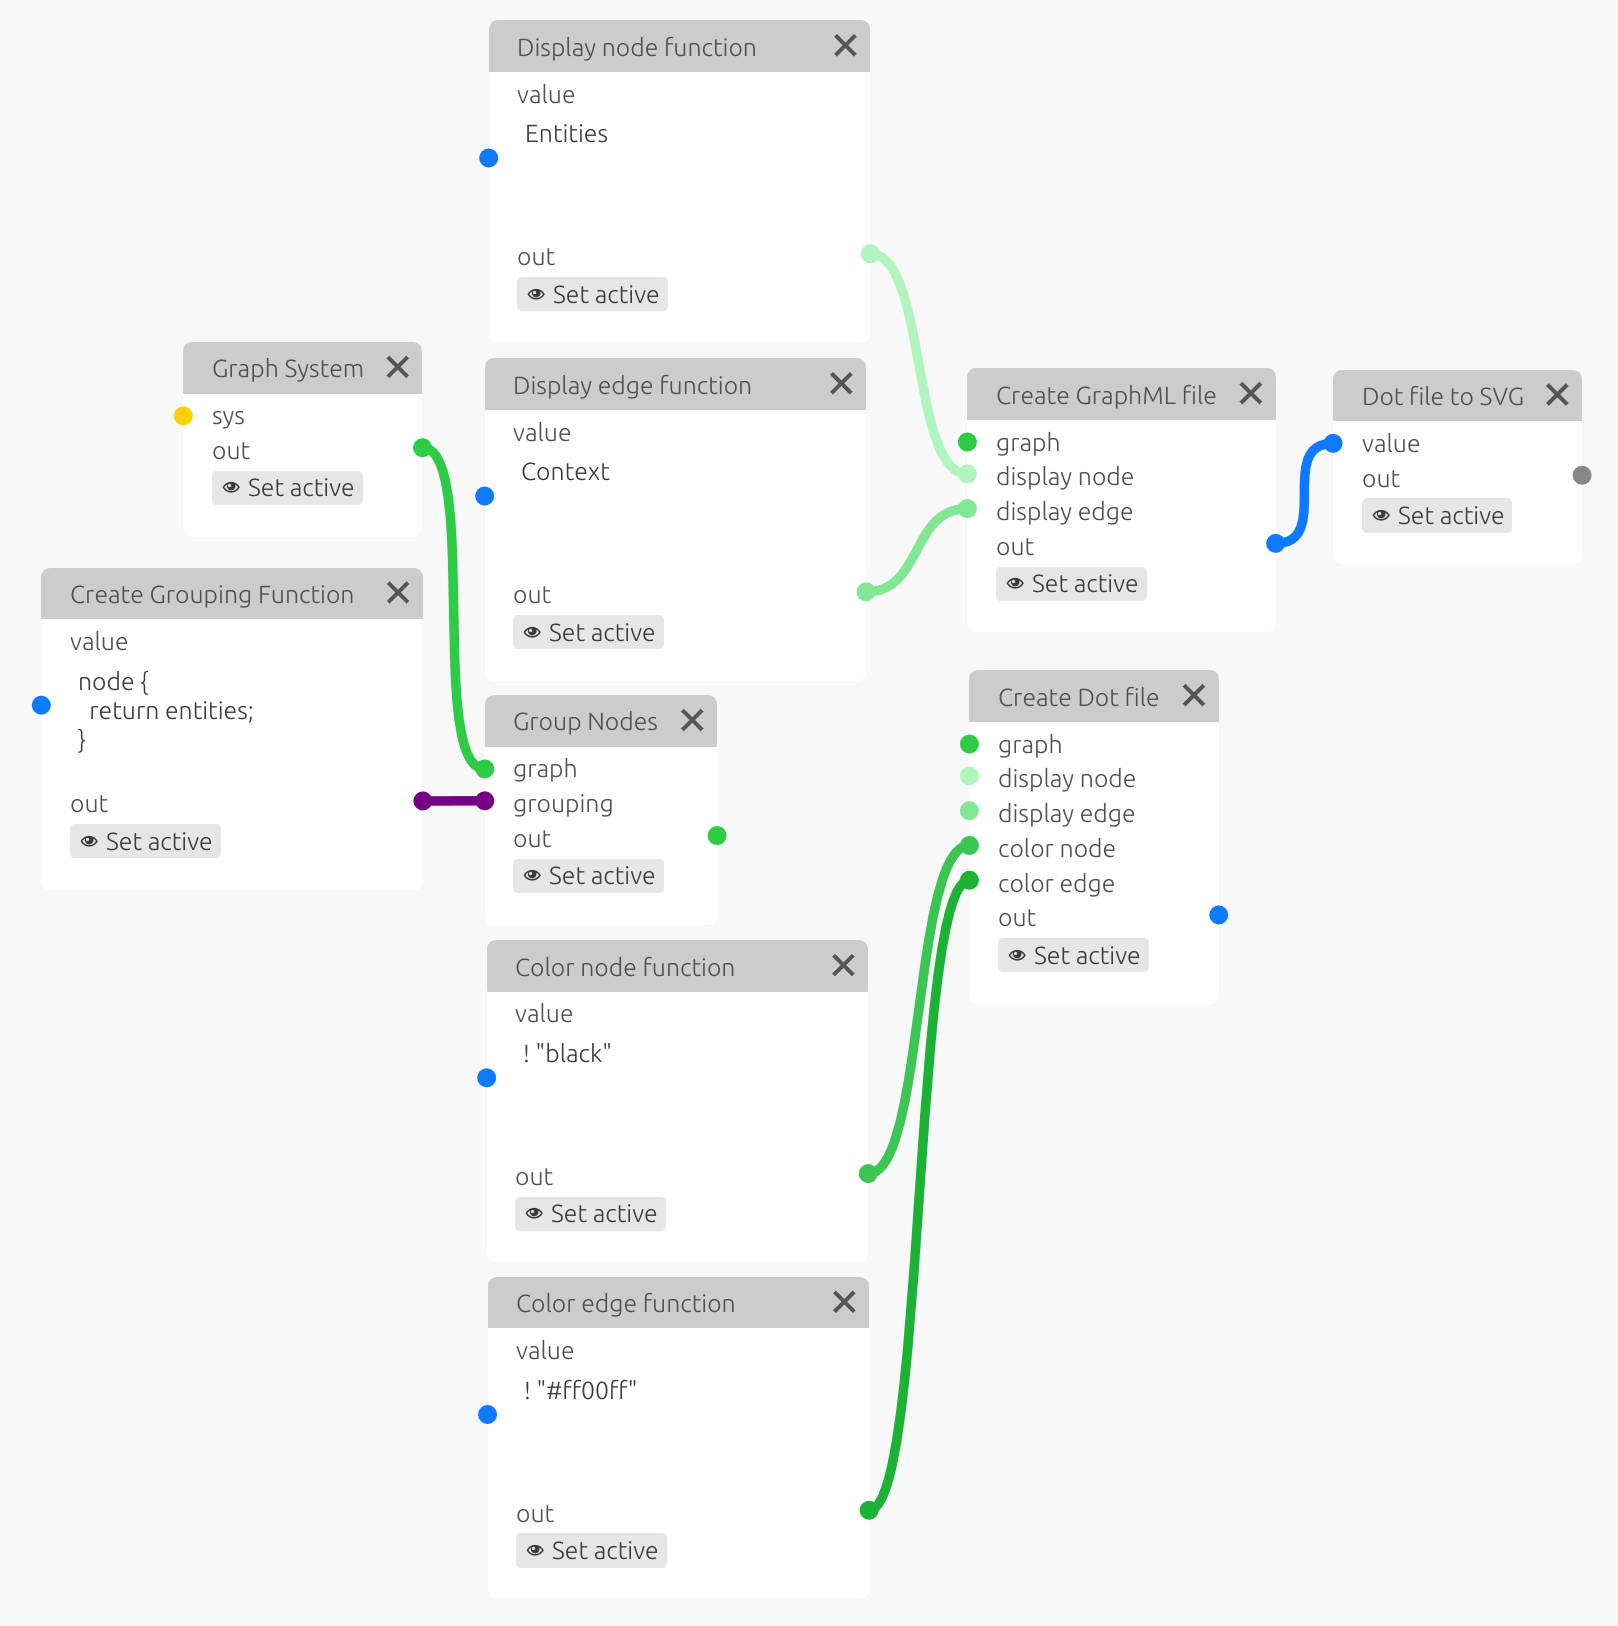Toggle Set active on Color edge function
Viewport: 1618px width, 1626px height.
[x=591, y=1551]
